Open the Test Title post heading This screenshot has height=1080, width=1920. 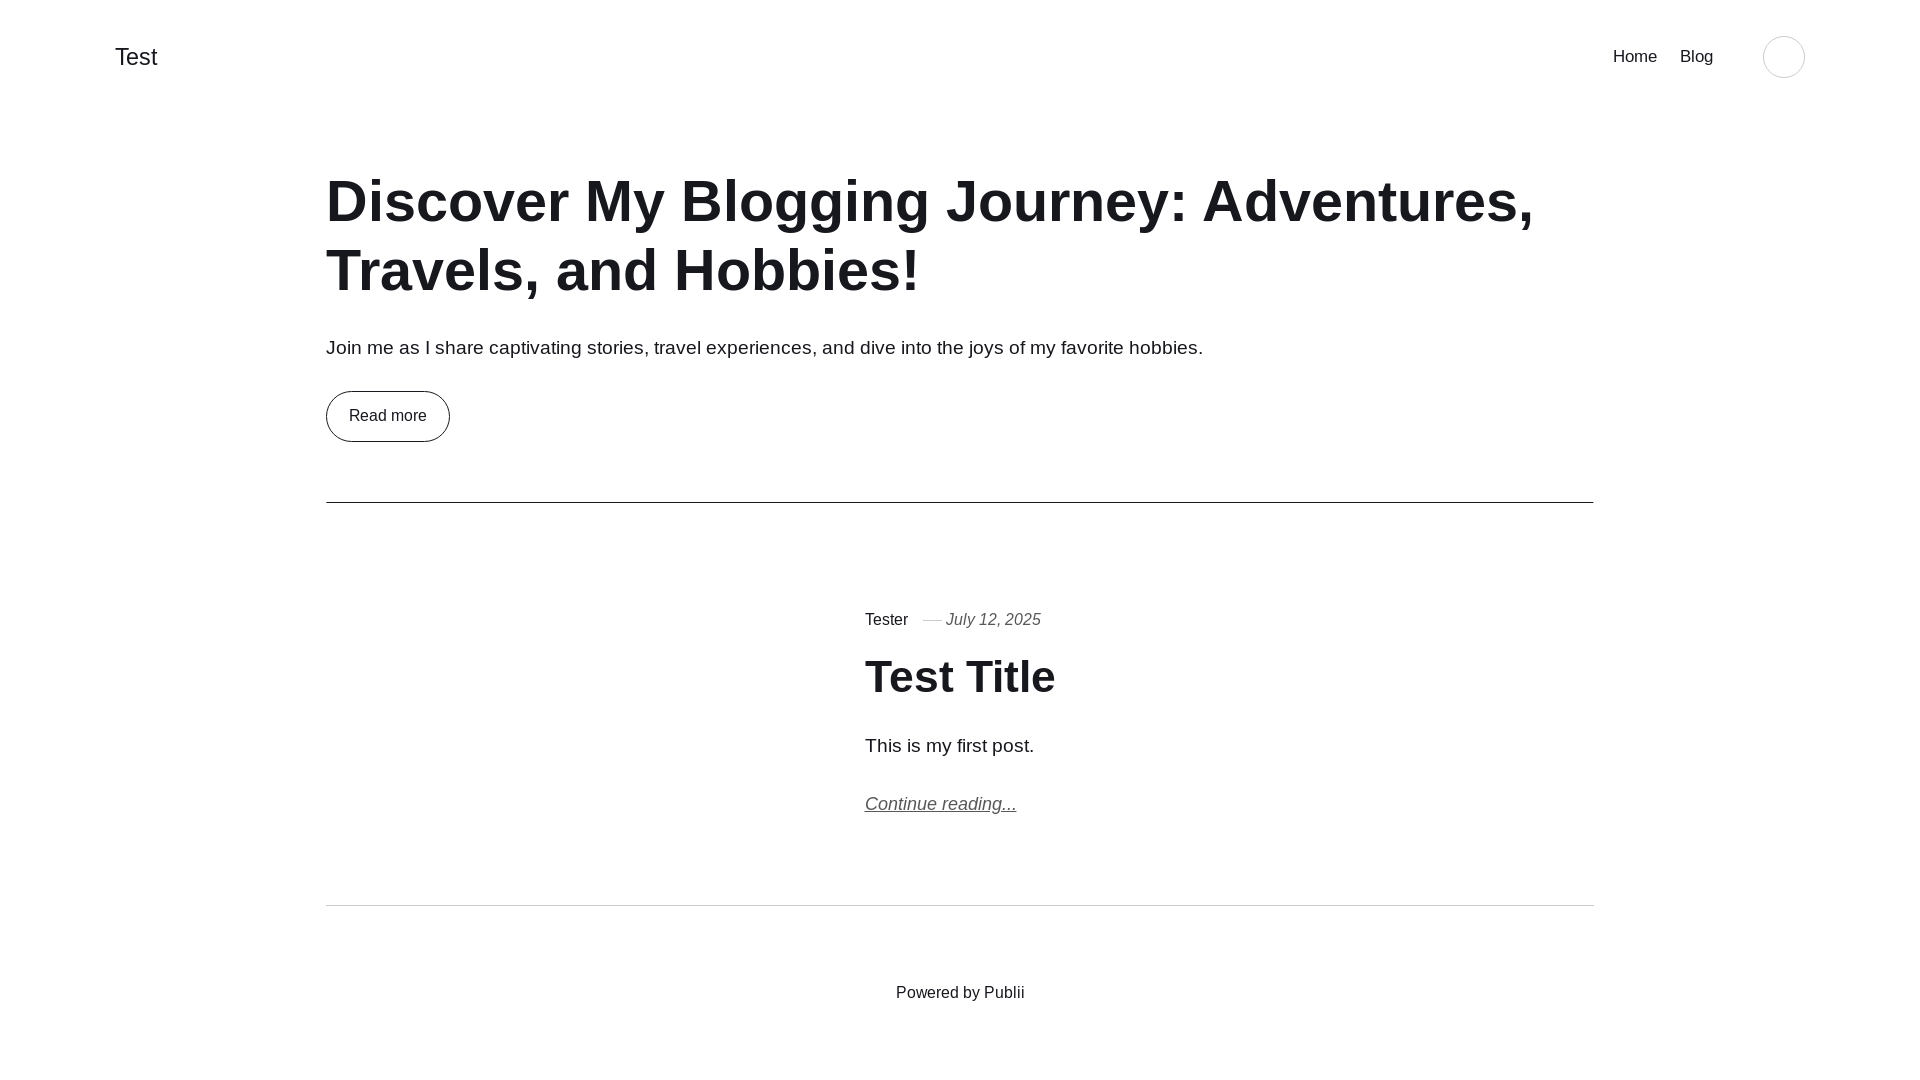click(960, 677)
